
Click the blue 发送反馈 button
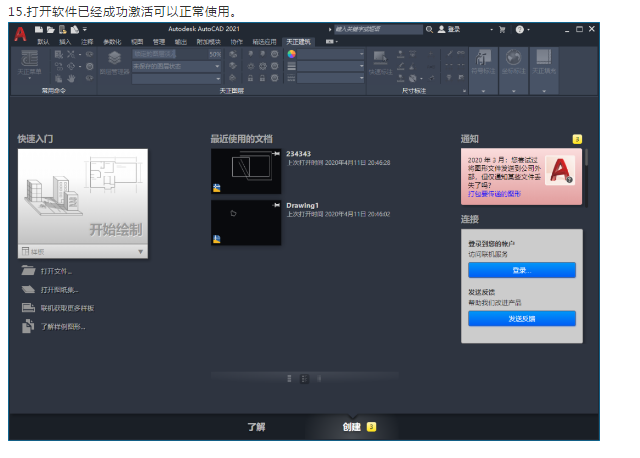pyautogui.click(x=522, y=318)
